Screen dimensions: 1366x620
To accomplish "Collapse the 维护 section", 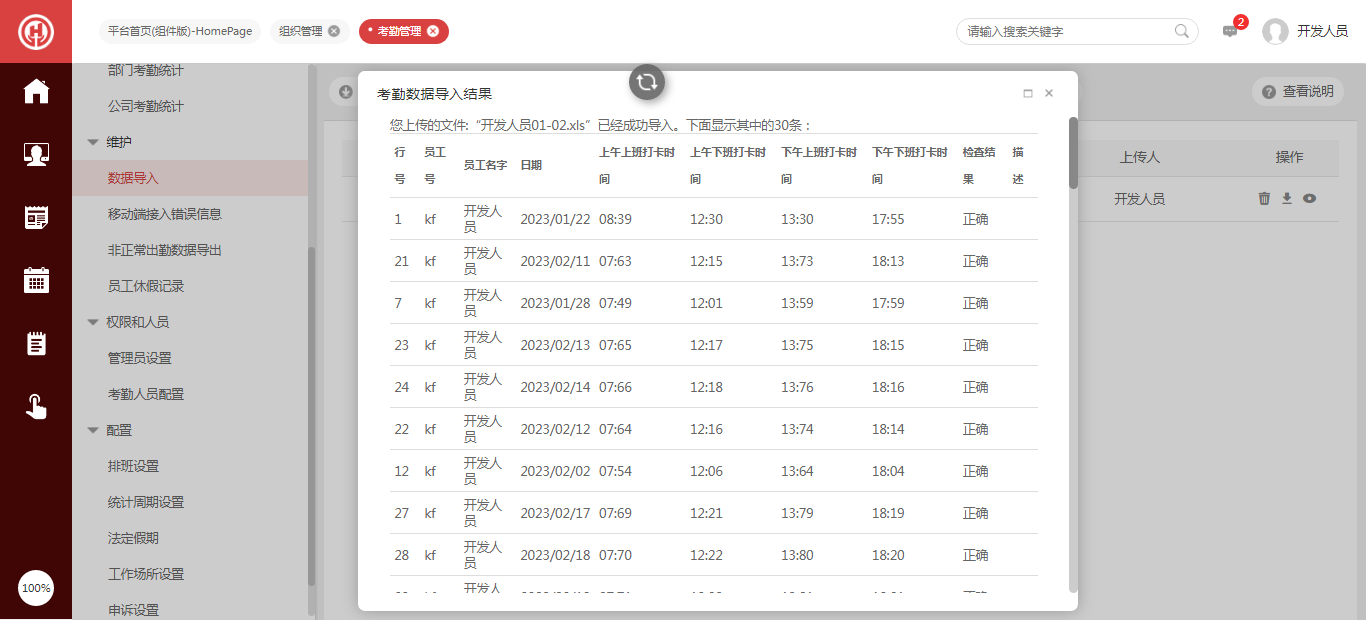I will 93,142.
